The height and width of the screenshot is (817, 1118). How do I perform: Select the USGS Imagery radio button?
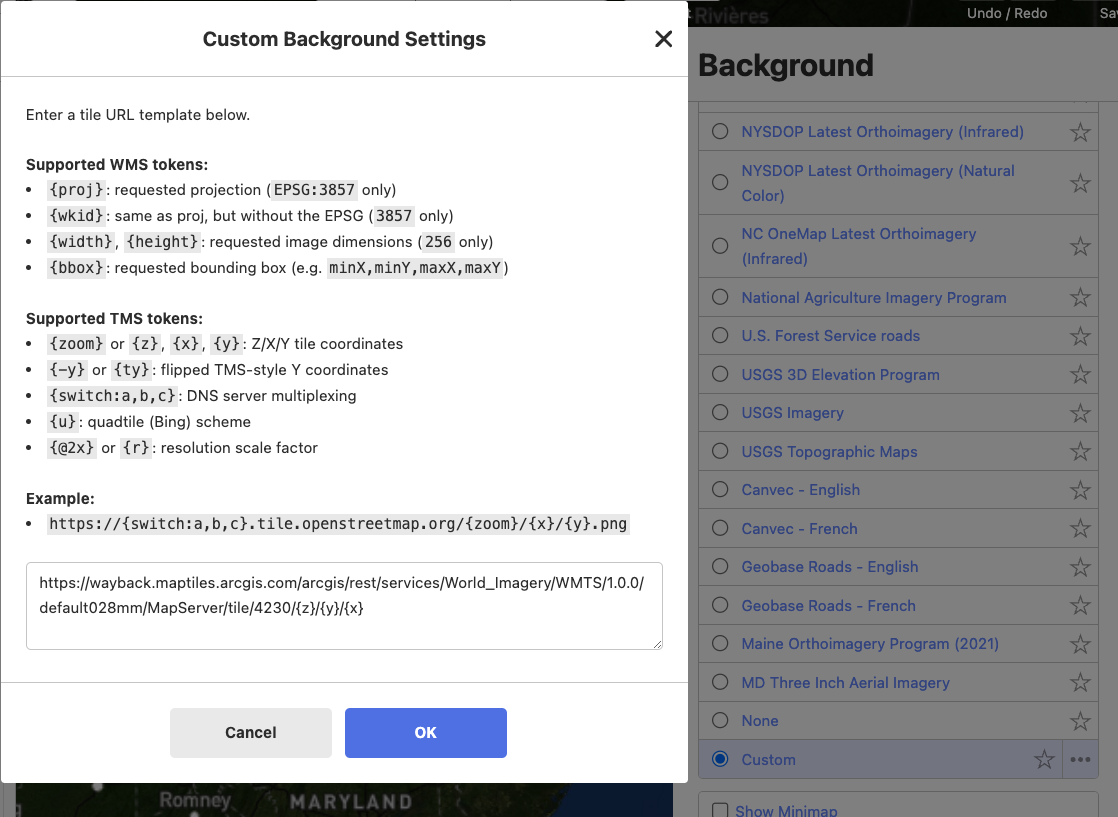tap(719, 413)
